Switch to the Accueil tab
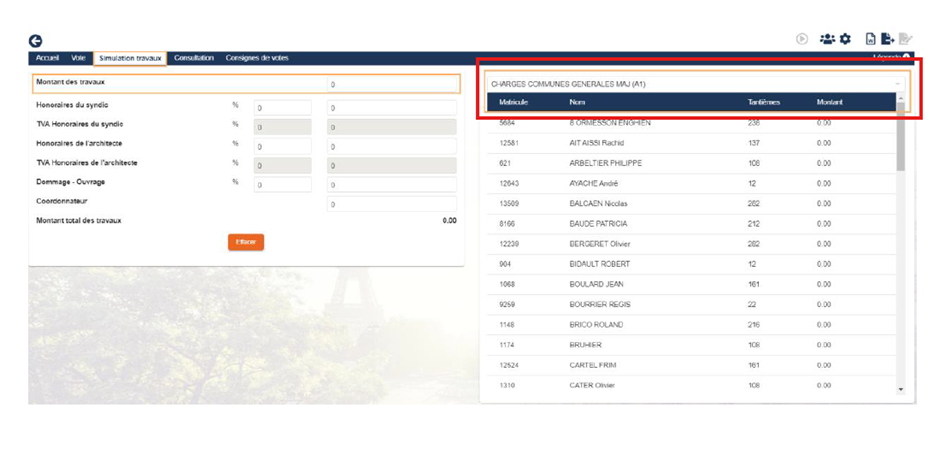This screenshot has height=449, width=945. [47, 58]
